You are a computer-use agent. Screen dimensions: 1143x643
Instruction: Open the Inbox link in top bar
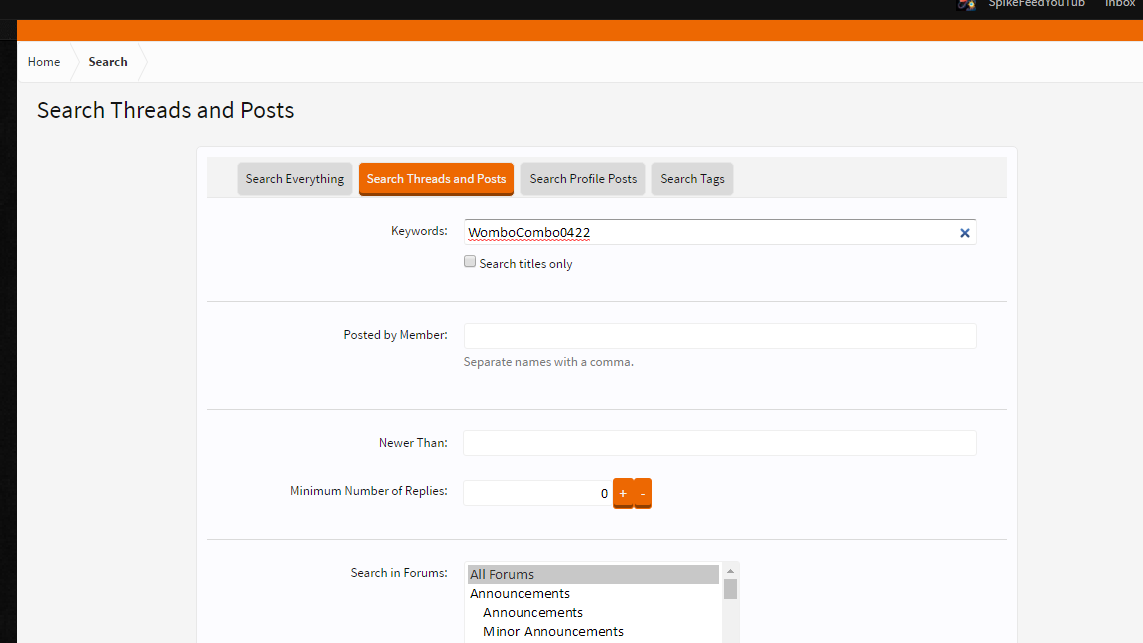(x=1120, y=4)
